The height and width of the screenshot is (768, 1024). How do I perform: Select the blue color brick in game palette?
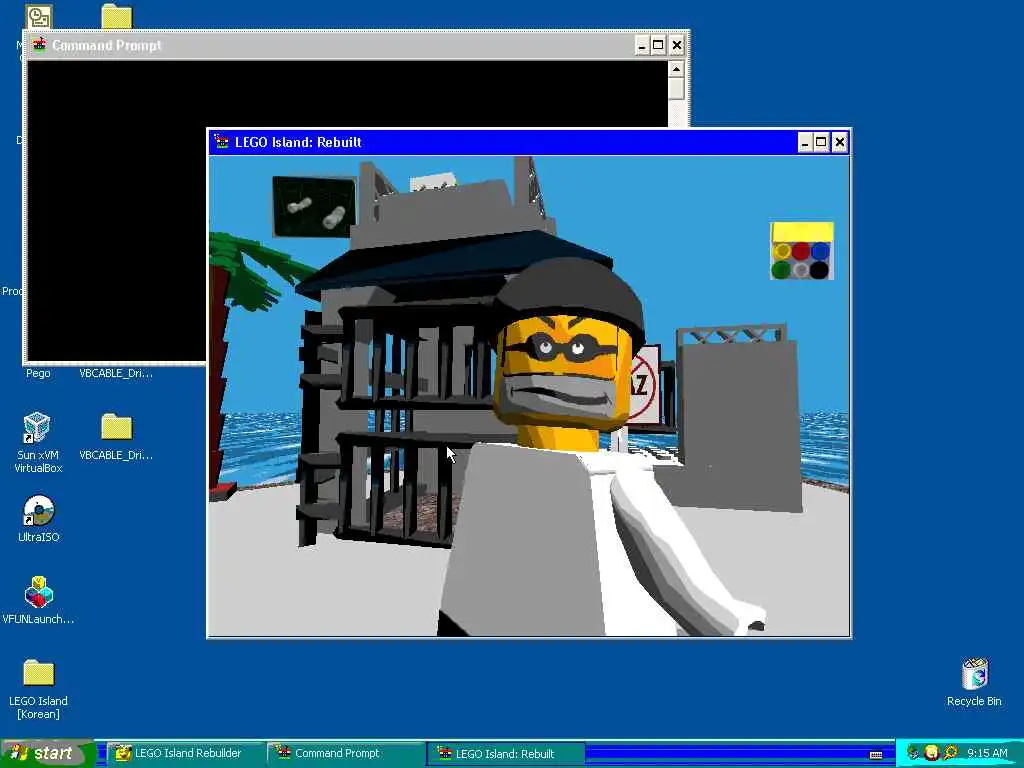(820, 251)
